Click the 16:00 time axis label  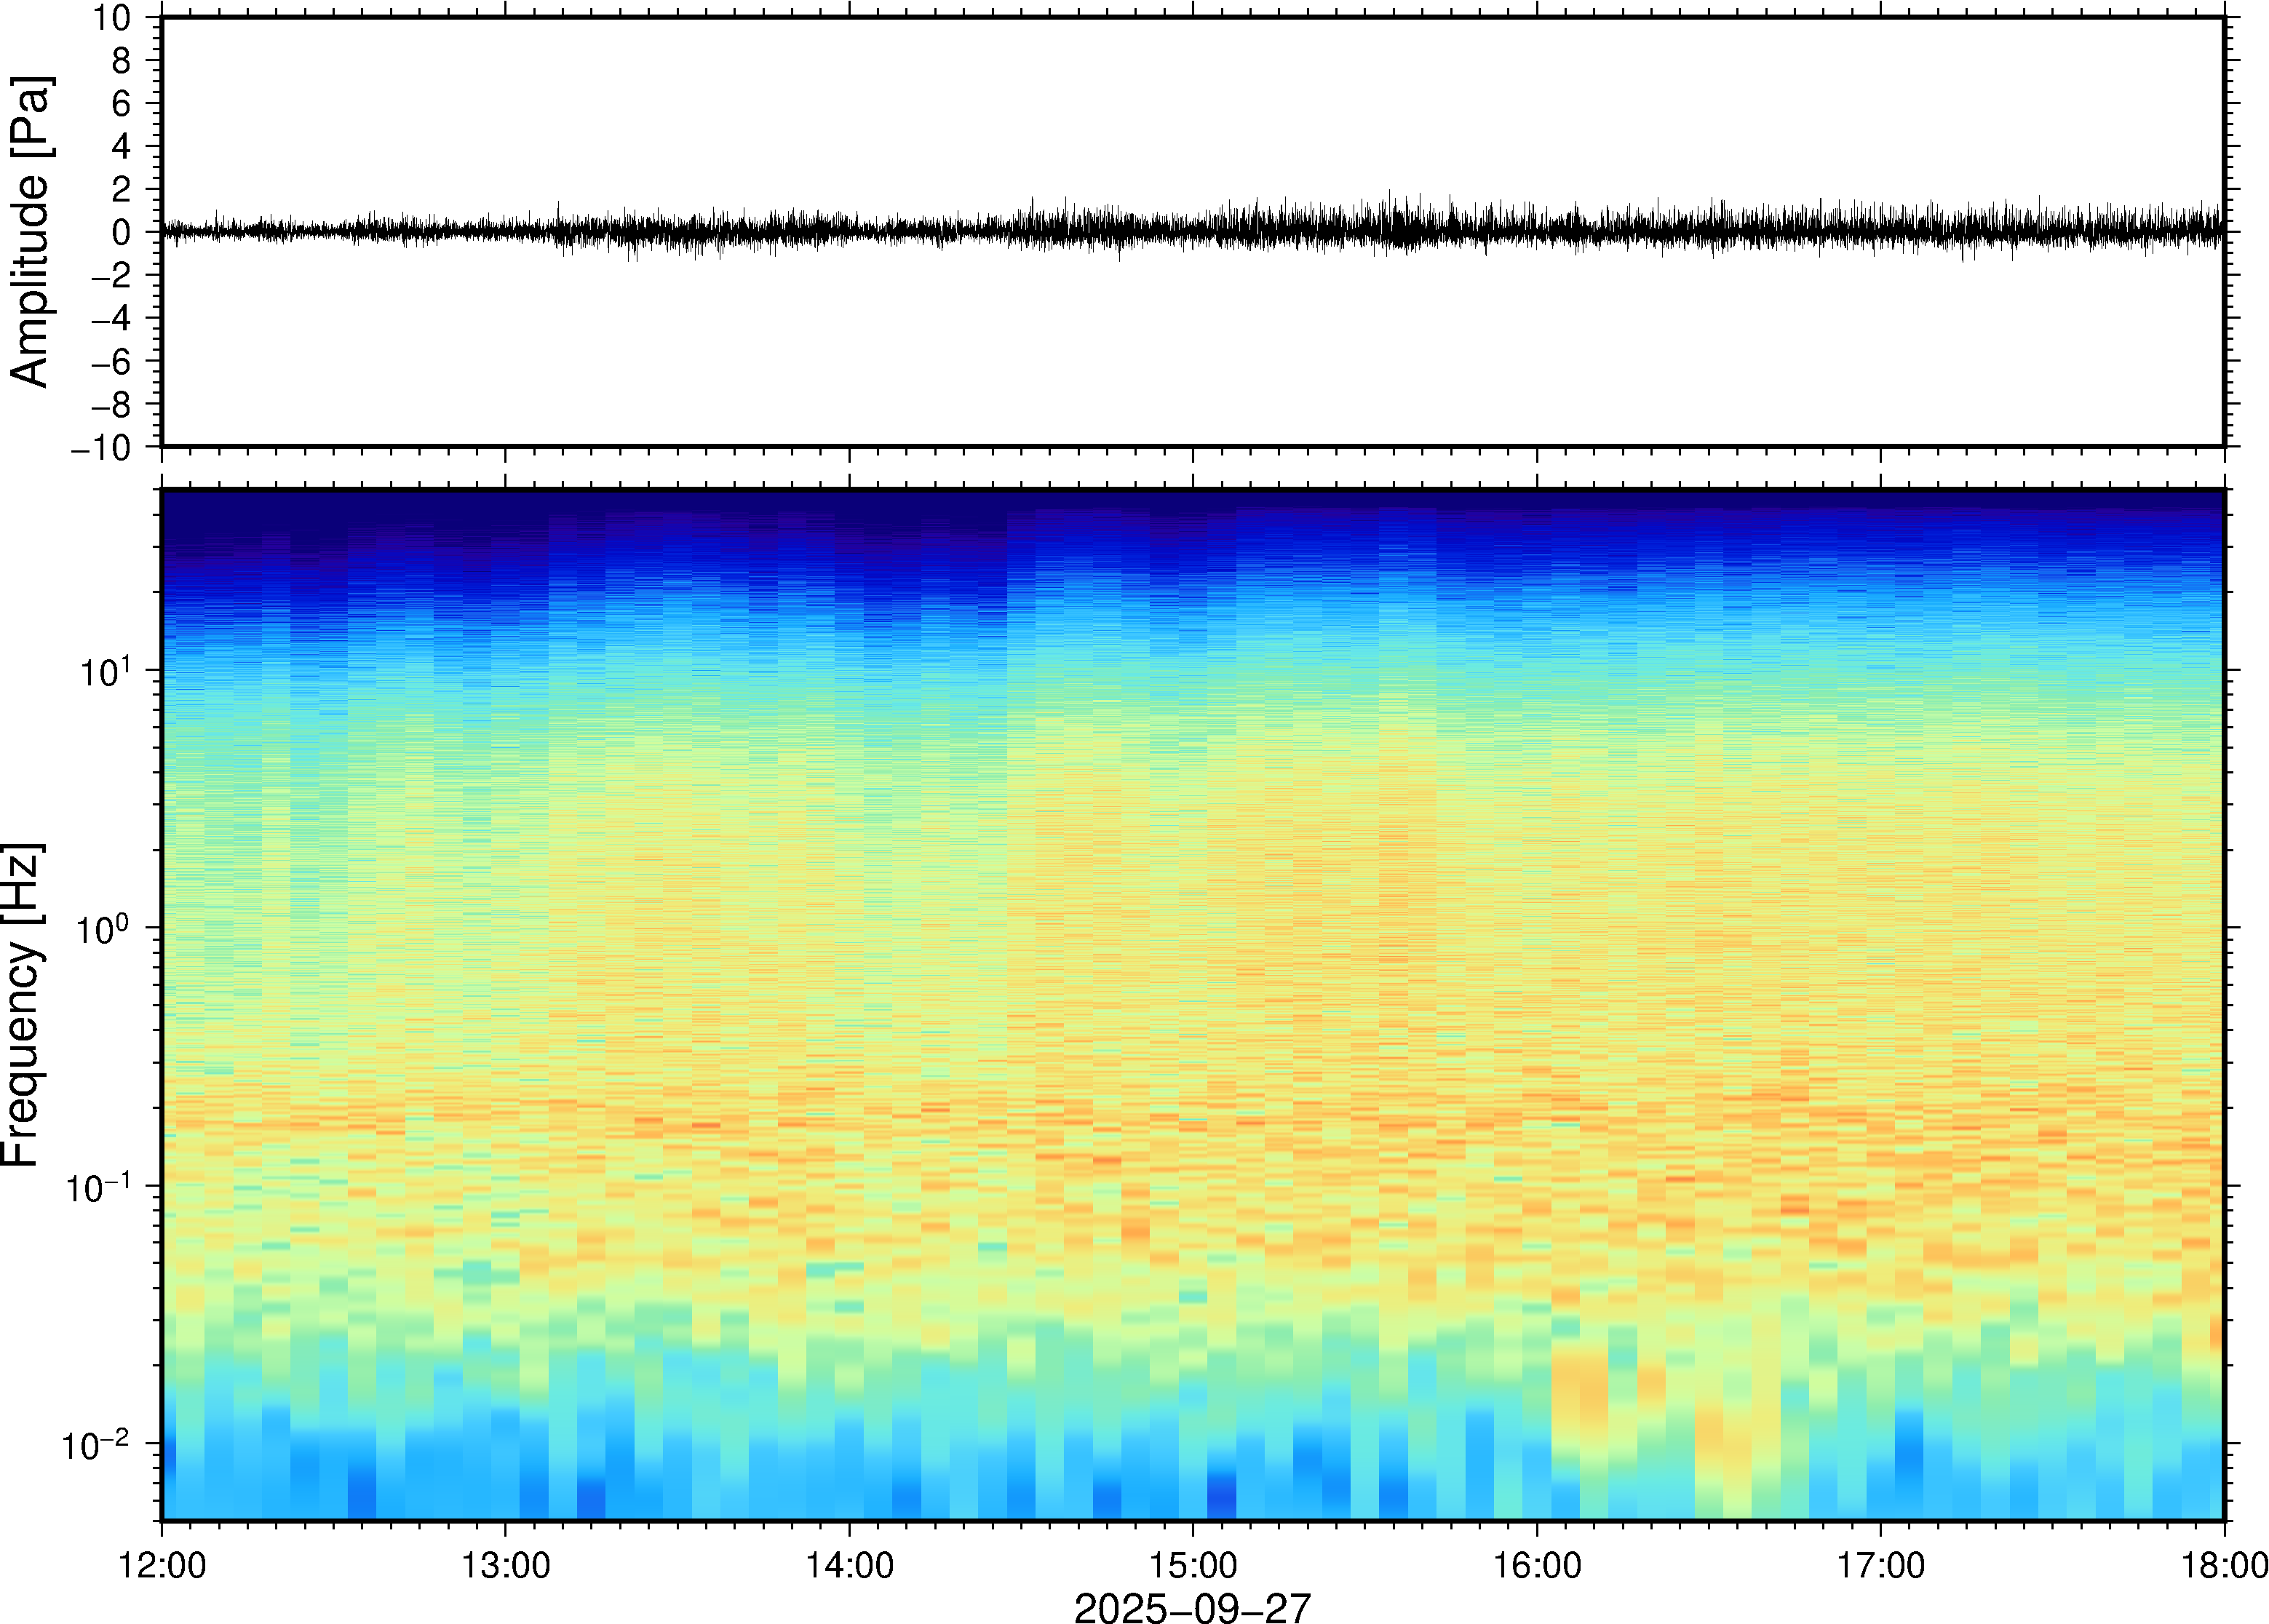[1537, 1565]
